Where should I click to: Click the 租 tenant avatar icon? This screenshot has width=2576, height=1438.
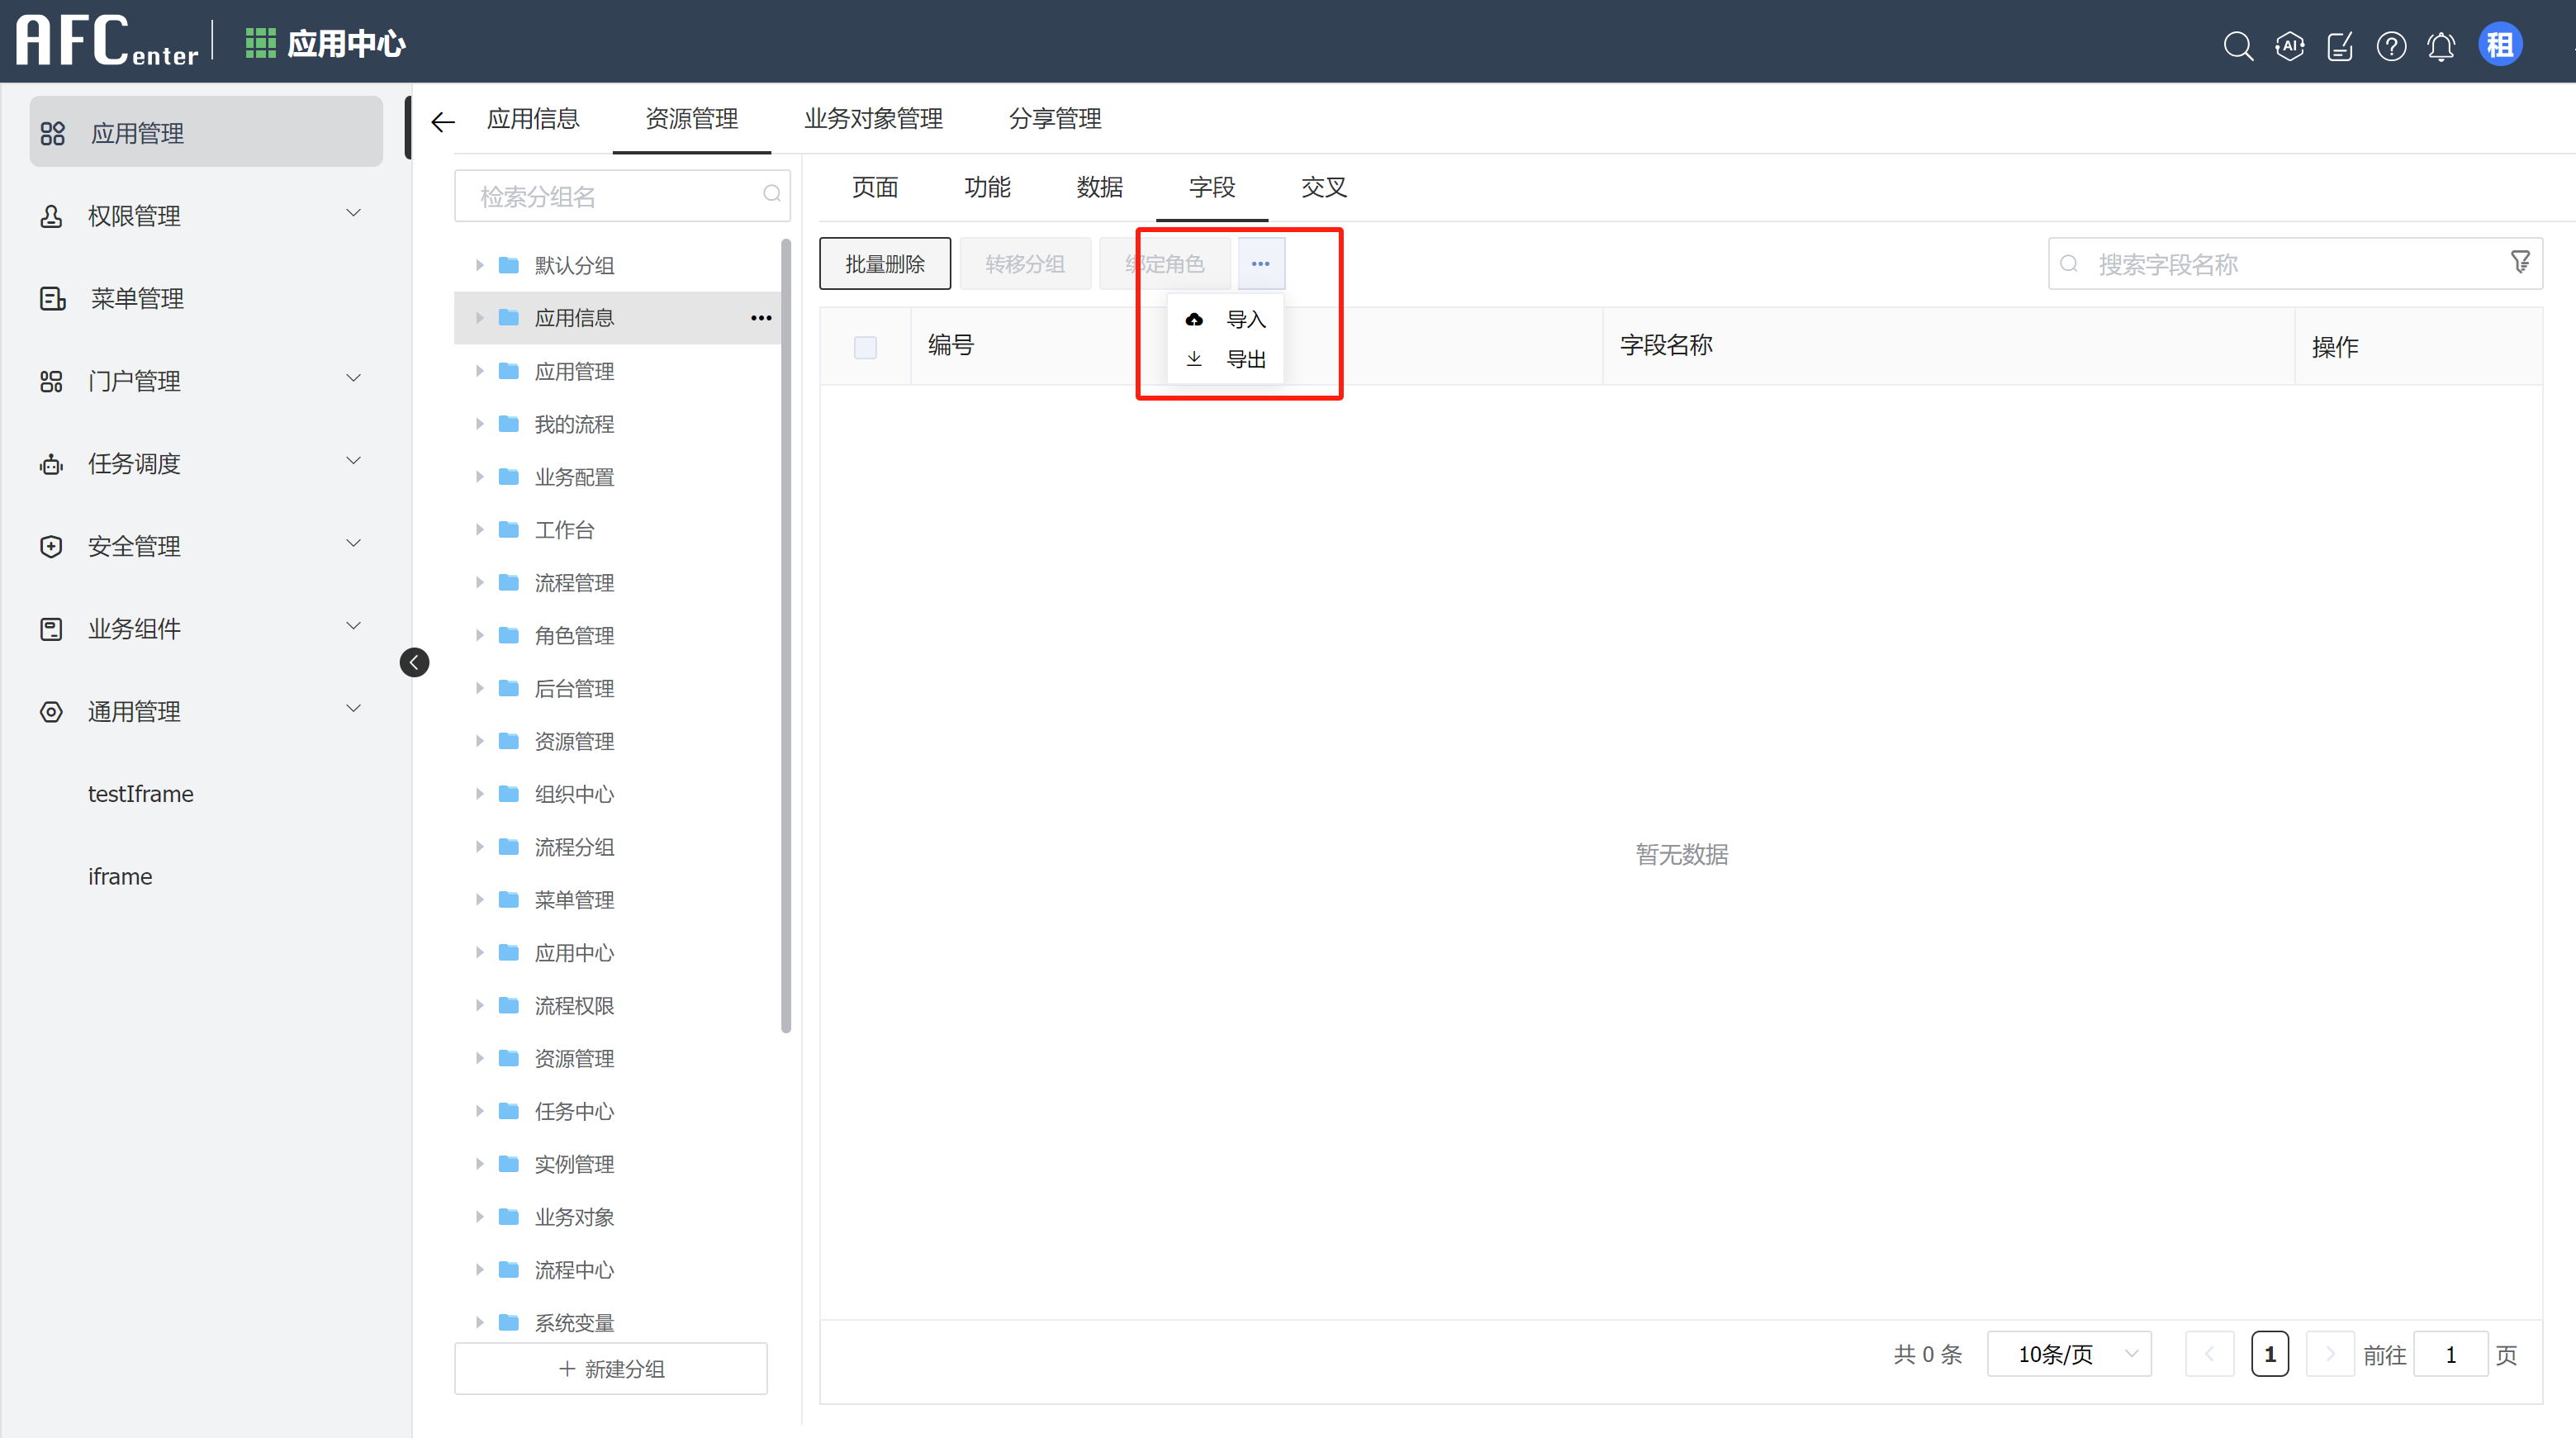[2500, 44]
